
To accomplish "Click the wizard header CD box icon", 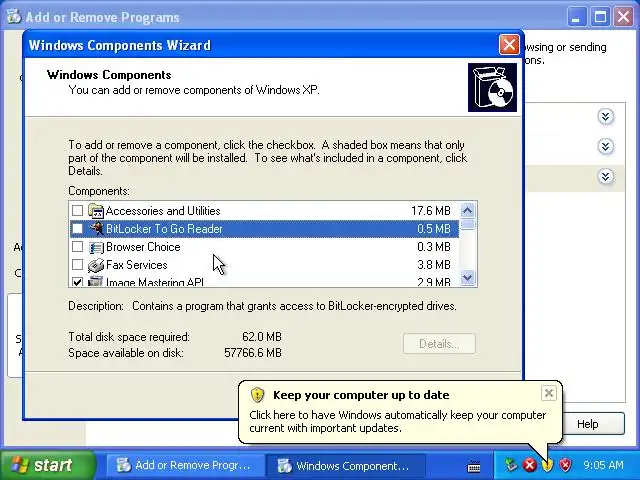I will pos(492,87).
